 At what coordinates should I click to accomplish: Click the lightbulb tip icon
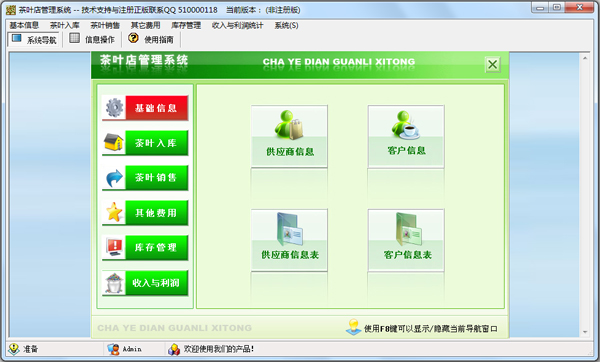point(353,327)
